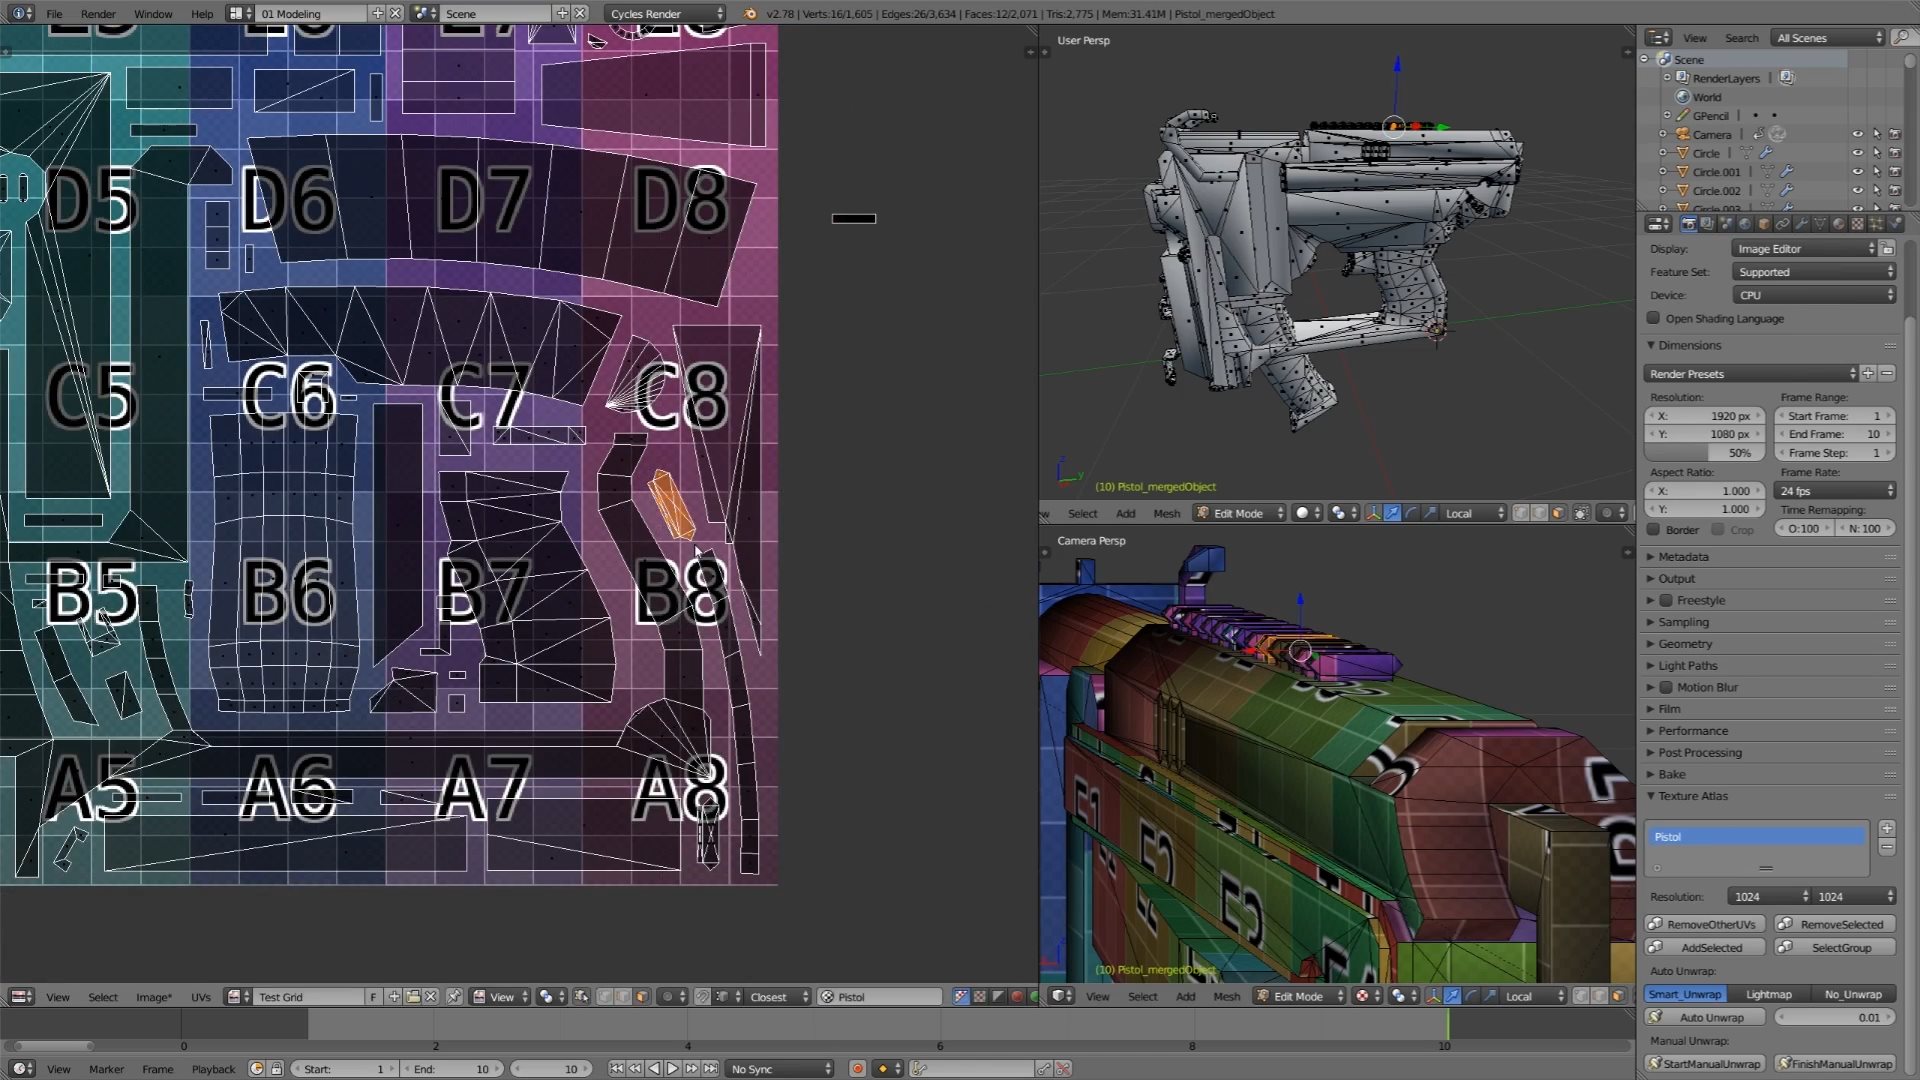Toggle visibility of Circle object
The image size is (1920, 1080).
coord(1857,153)
